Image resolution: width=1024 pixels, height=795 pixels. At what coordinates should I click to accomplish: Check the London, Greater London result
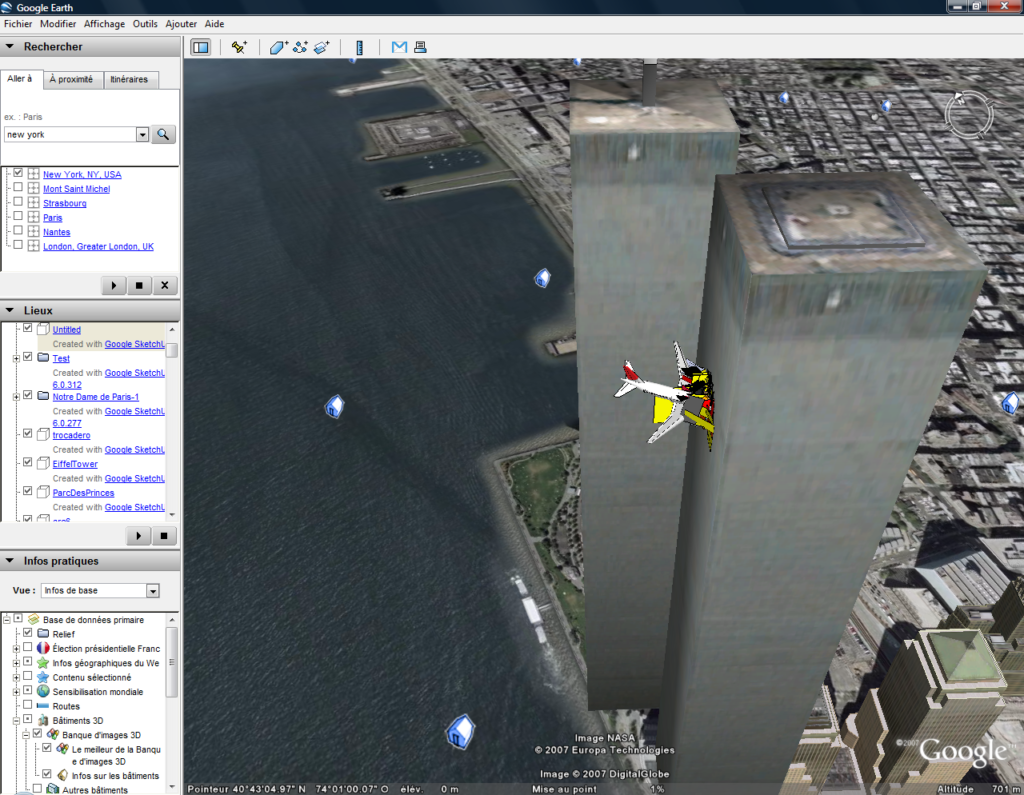tap(18, 245)
